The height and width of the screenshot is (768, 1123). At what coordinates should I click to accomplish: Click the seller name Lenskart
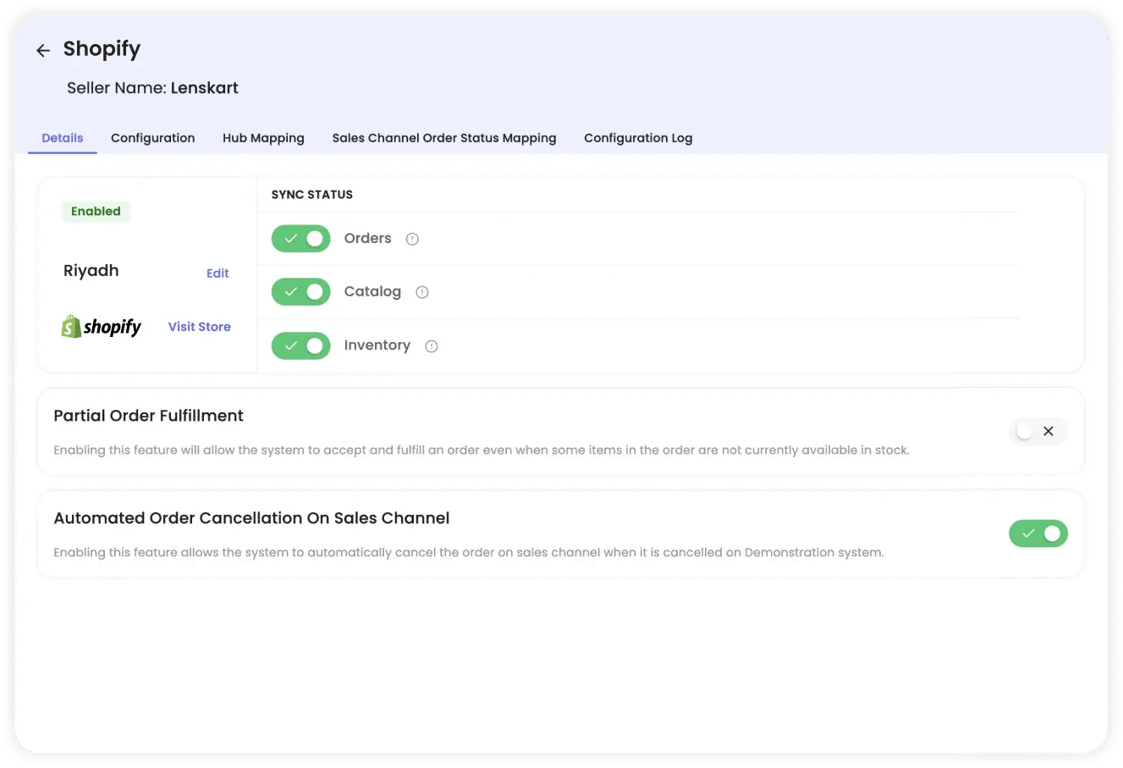[x=204, y=88]
